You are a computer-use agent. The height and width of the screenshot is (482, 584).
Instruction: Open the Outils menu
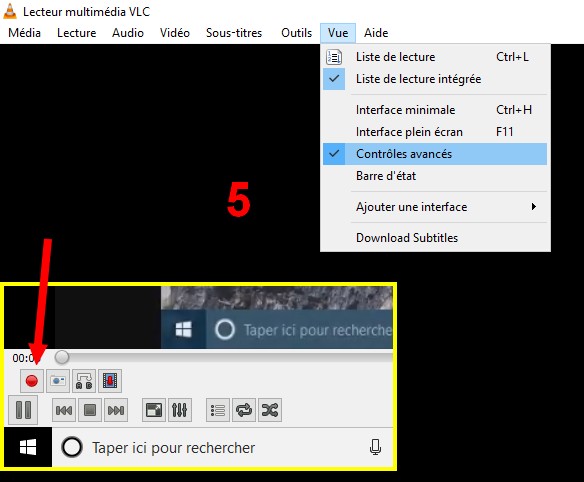click(x=296, y=33)
